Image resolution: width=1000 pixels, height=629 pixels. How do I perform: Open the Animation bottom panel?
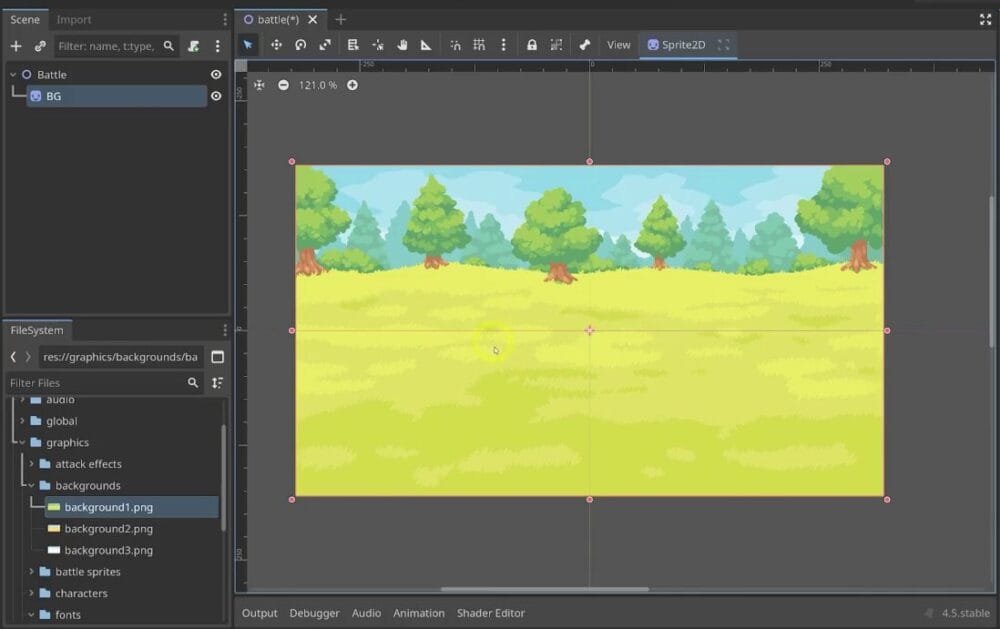pyautogui.click(x=419, y=613)
